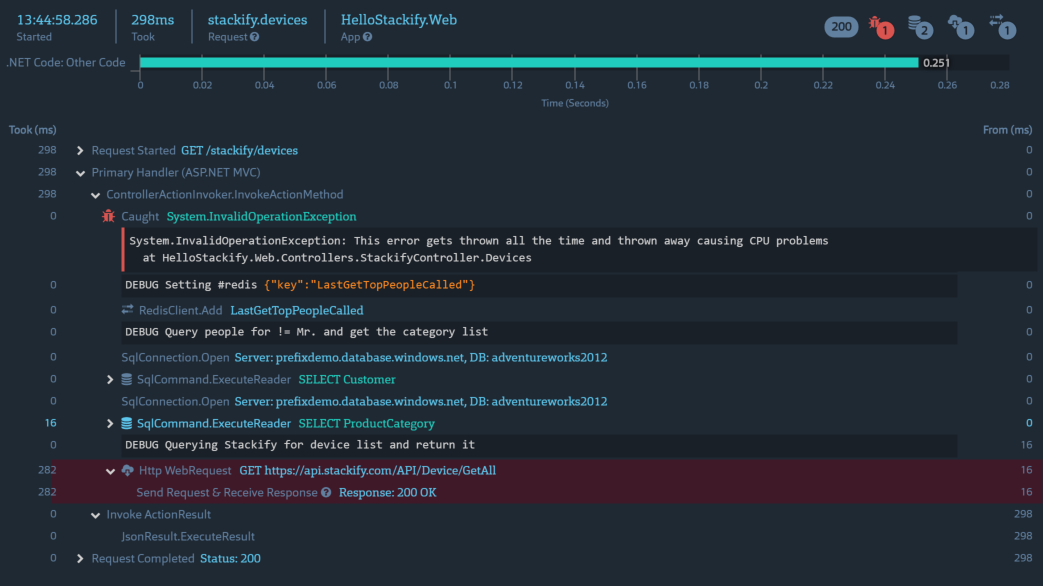Click the teal .NET Code timeline bar
Viewport: 1043px width, 586px height.
(x=529, y=63)
